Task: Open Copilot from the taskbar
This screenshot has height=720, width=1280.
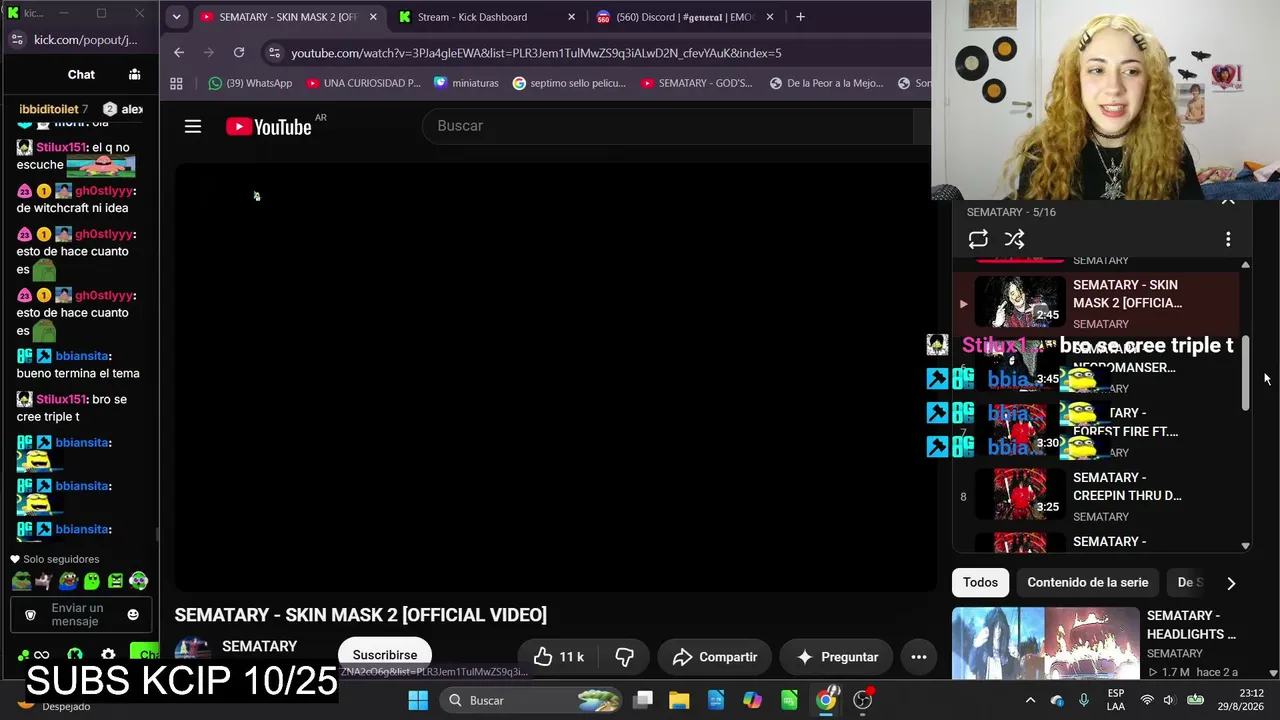Action: [752, 700]
